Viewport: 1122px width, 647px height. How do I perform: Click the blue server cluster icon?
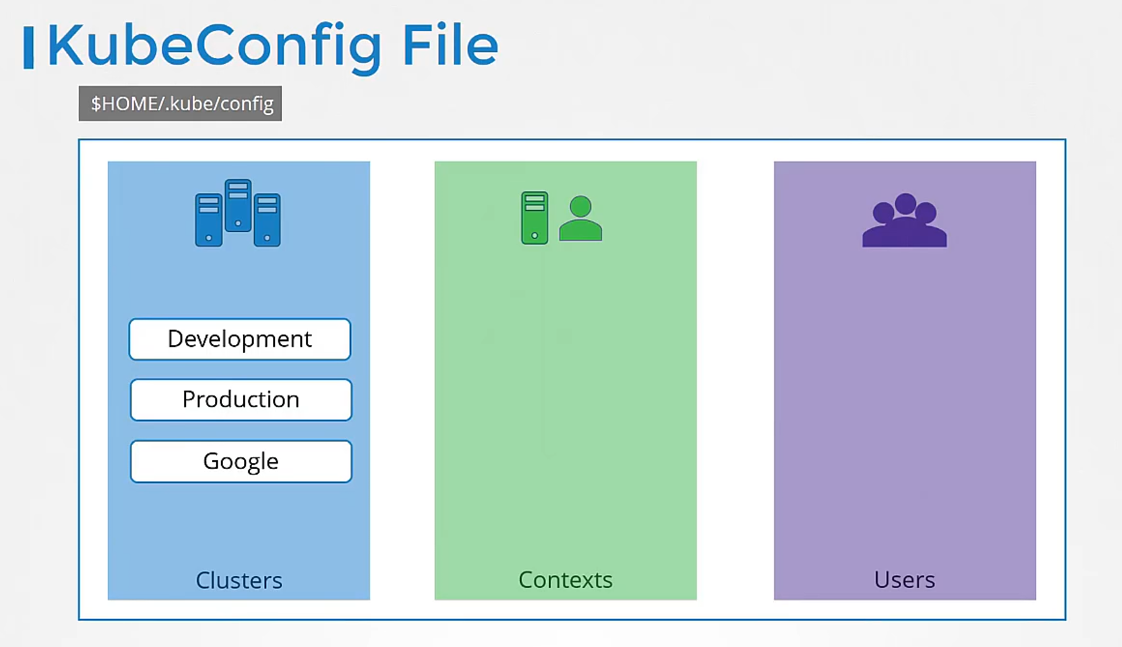point(238,213)
